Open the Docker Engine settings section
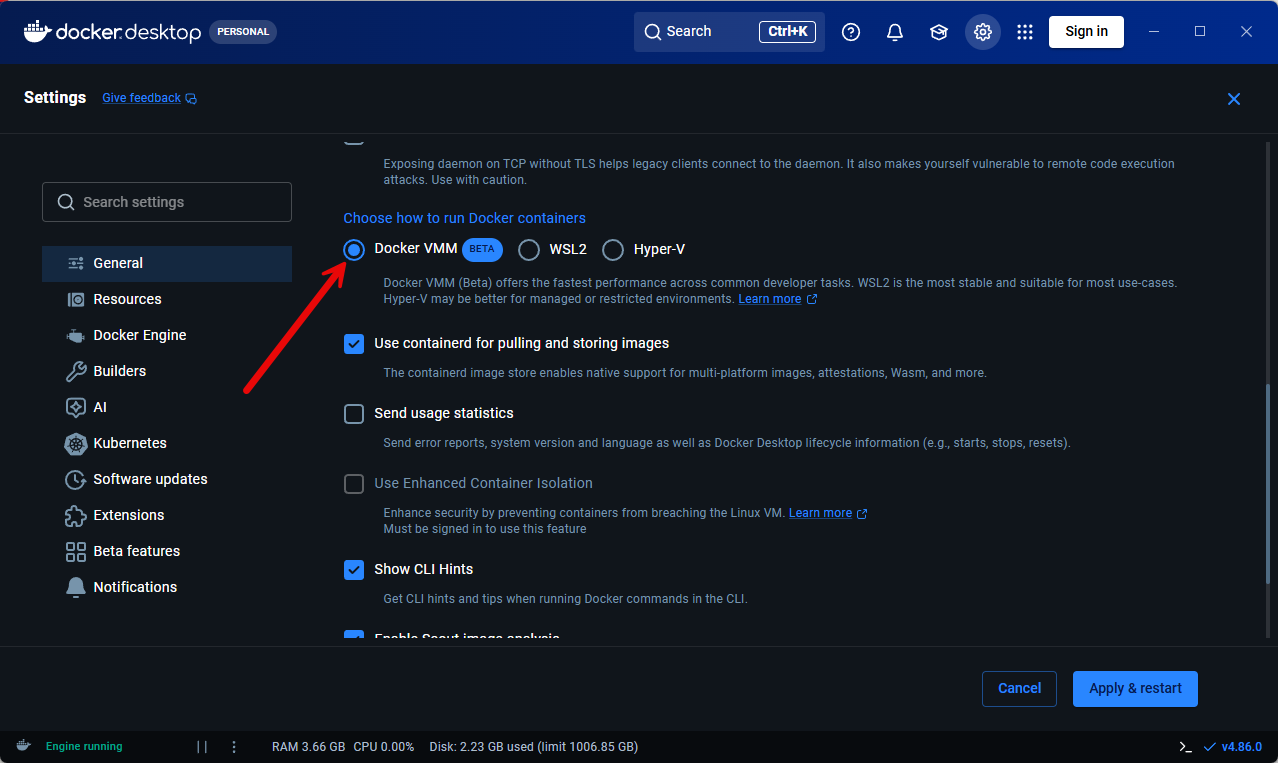 [x=167, y=335]
